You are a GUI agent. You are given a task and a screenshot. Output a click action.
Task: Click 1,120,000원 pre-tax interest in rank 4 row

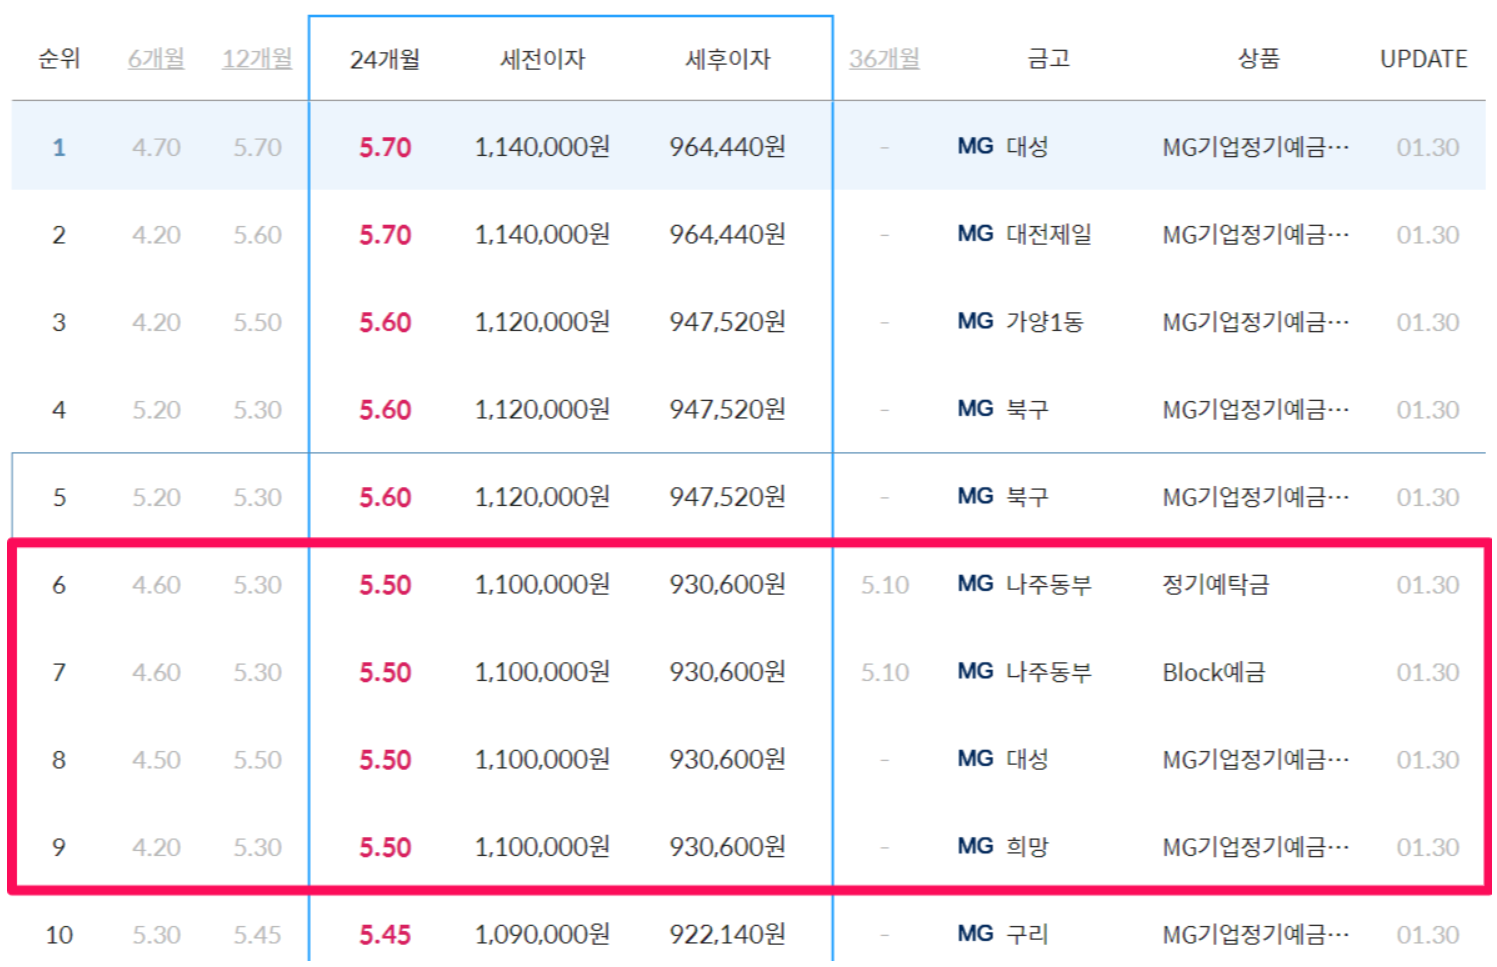(x=542, y=409)
